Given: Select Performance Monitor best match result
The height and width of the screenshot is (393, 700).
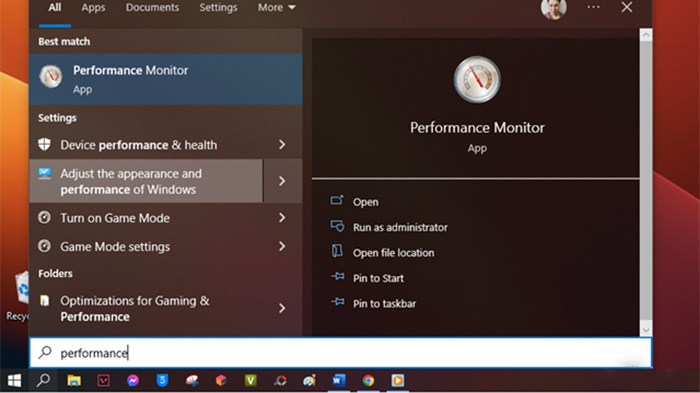Looking at the screenshot, I should pyautogui.click(x=166, y=79).
